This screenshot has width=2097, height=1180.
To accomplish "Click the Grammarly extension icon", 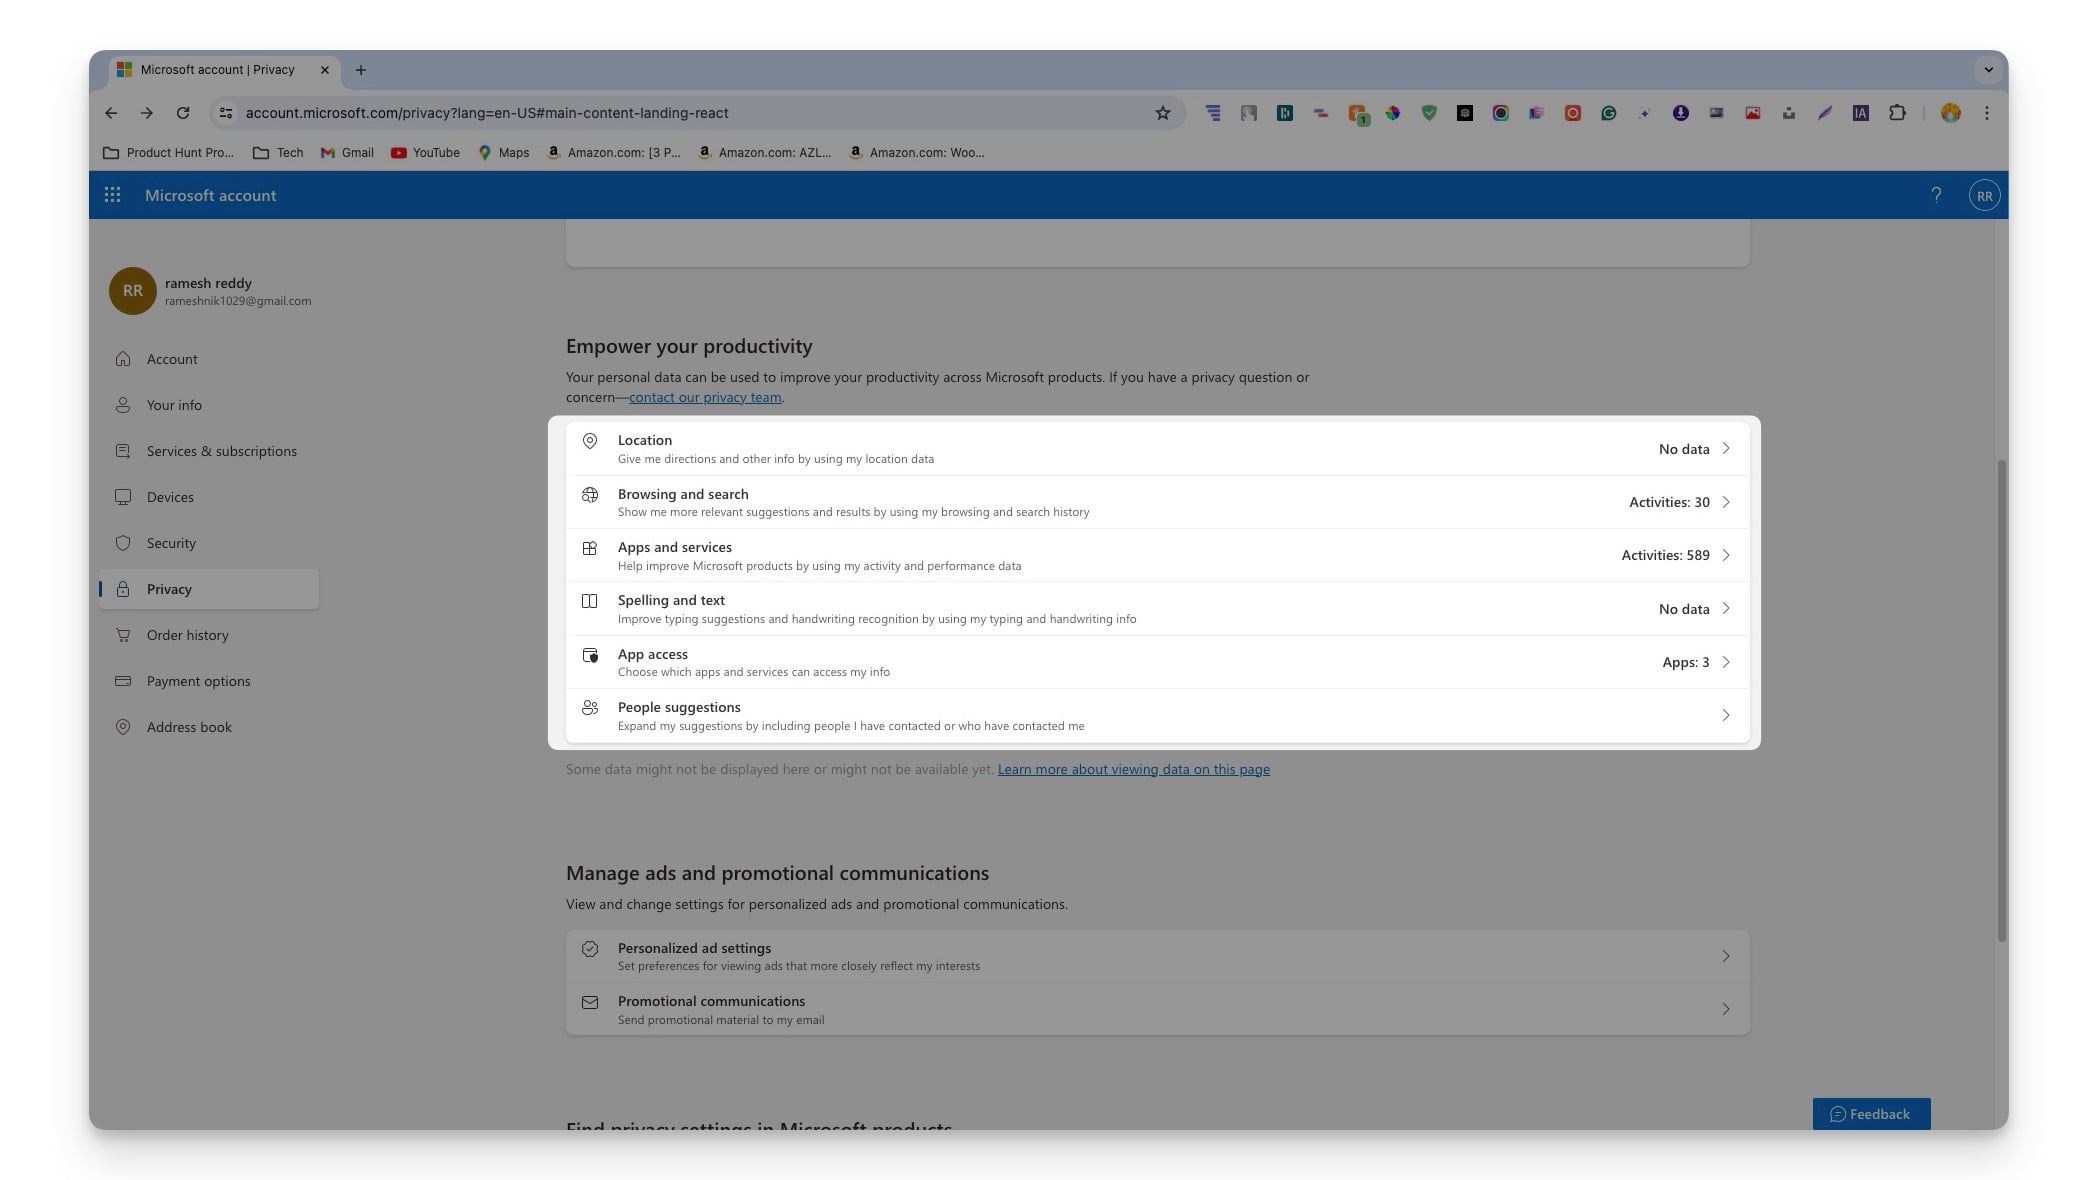I will [x=1609, y=113].
